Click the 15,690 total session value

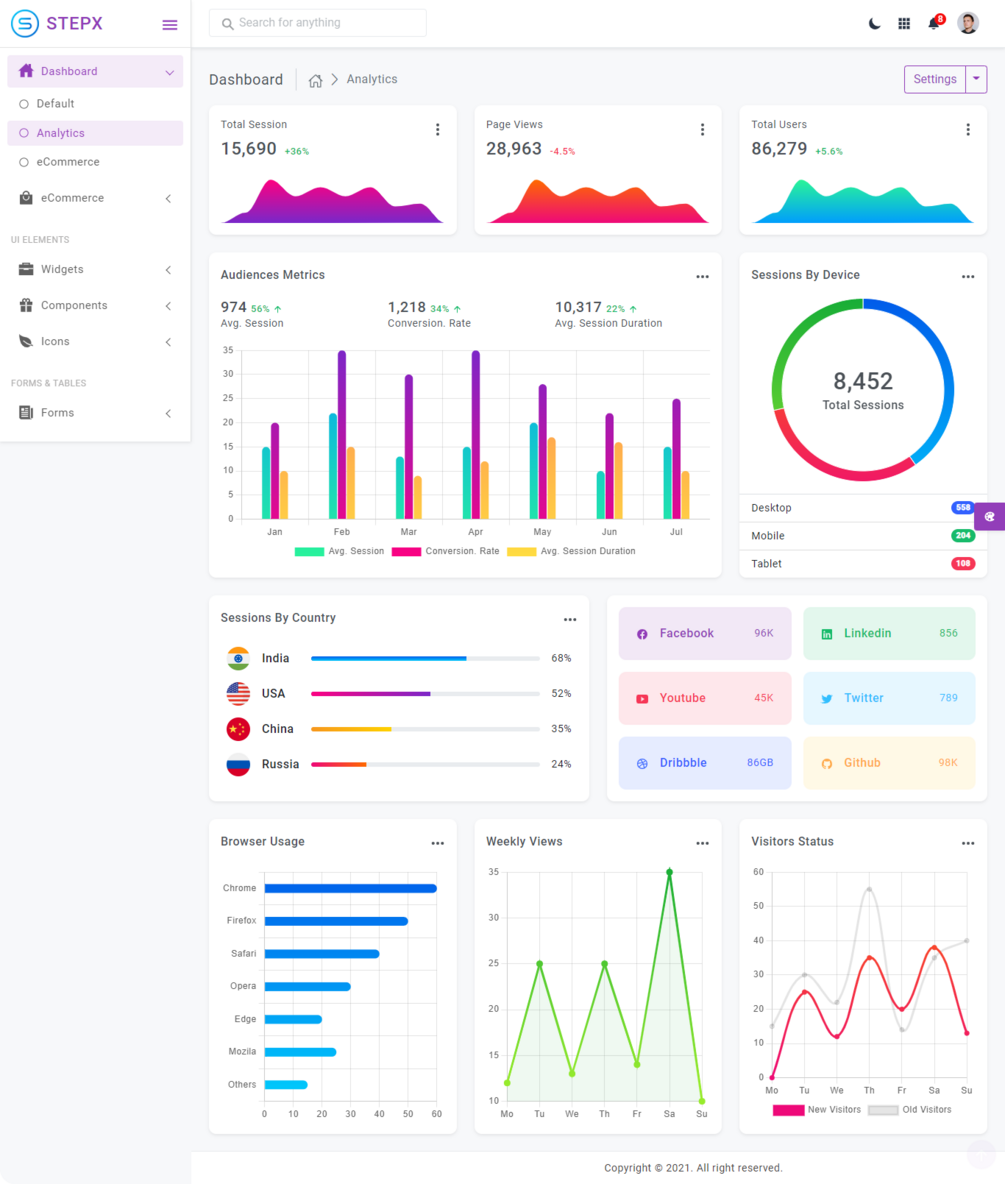pos(248,150)
